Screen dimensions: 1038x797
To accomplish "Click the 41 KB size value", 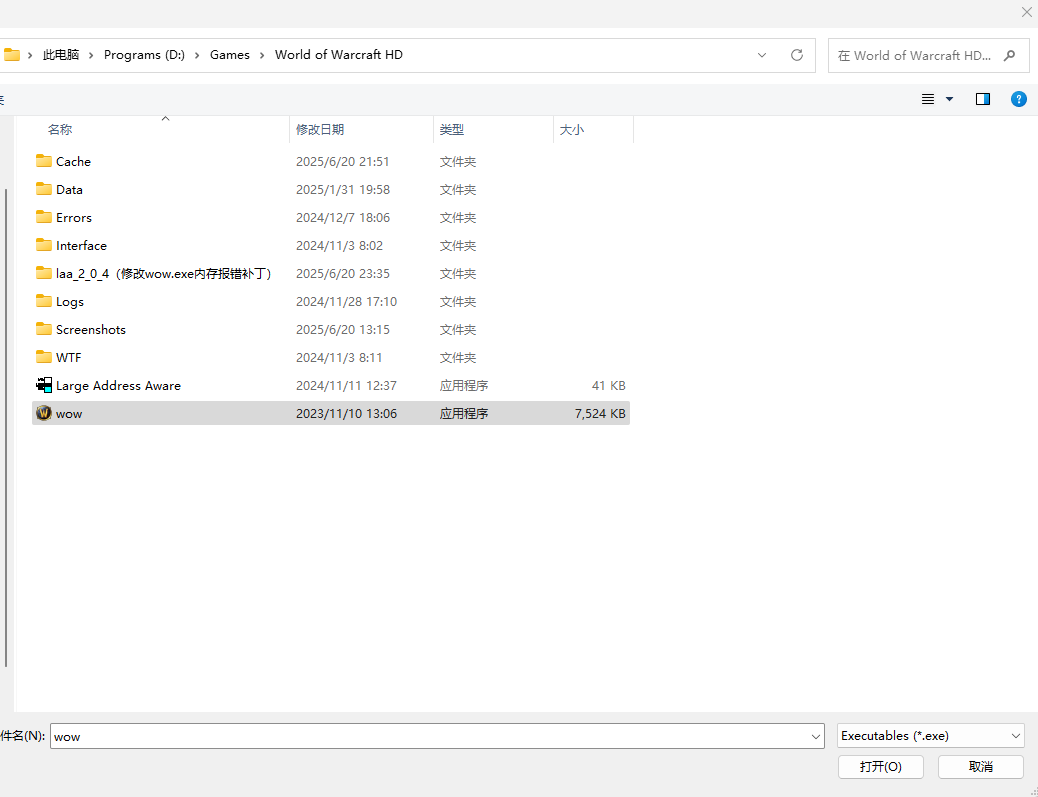I will 608,385.
